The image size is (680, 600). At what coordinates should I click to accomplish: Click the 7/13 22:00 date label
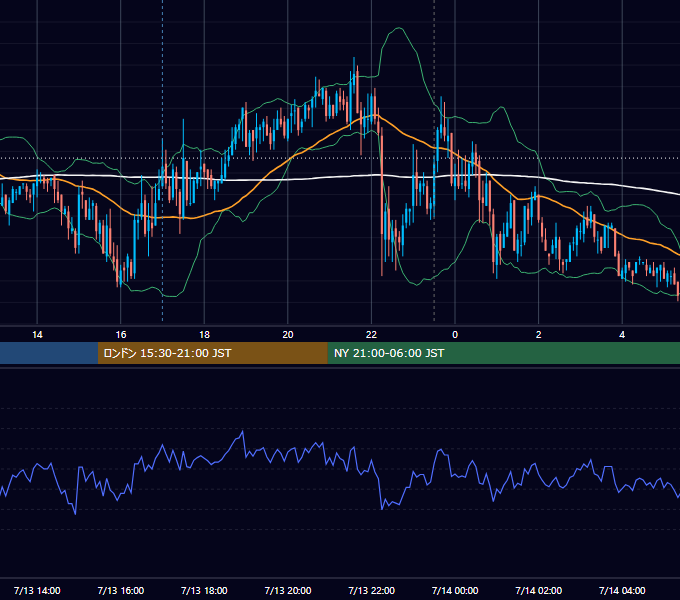tap(372, 590)
